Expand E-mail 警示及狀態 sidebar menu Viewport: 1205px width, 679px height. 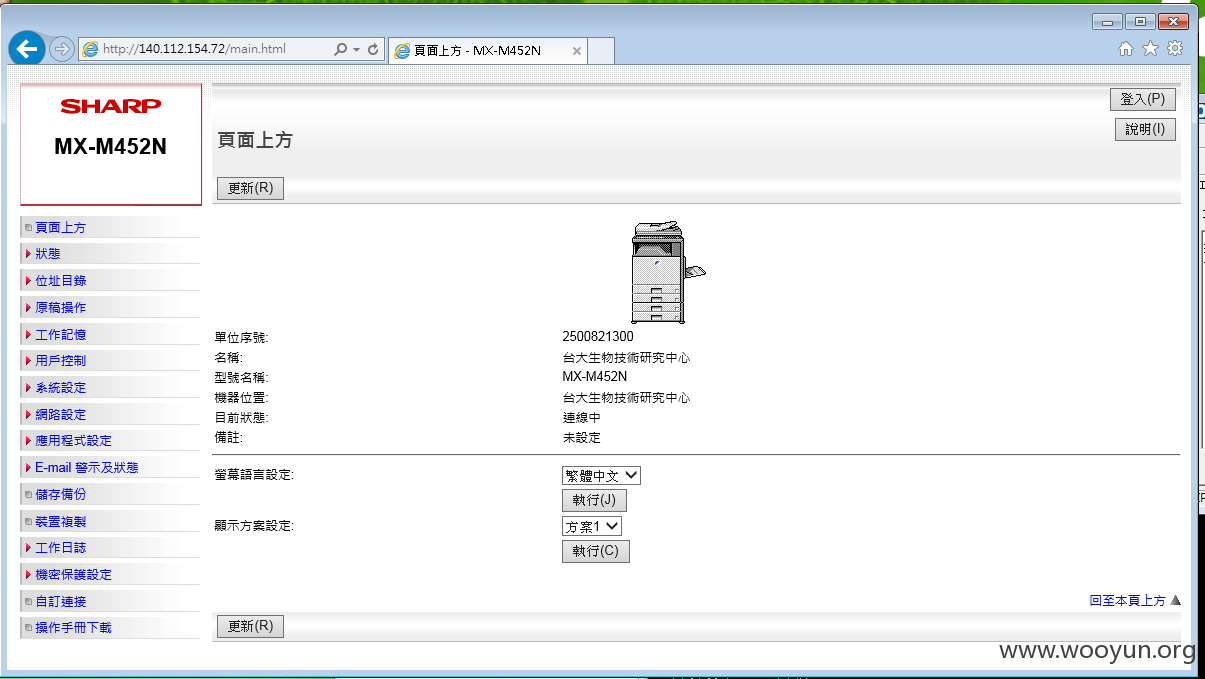pyautogui.click(x=86, y=468)
